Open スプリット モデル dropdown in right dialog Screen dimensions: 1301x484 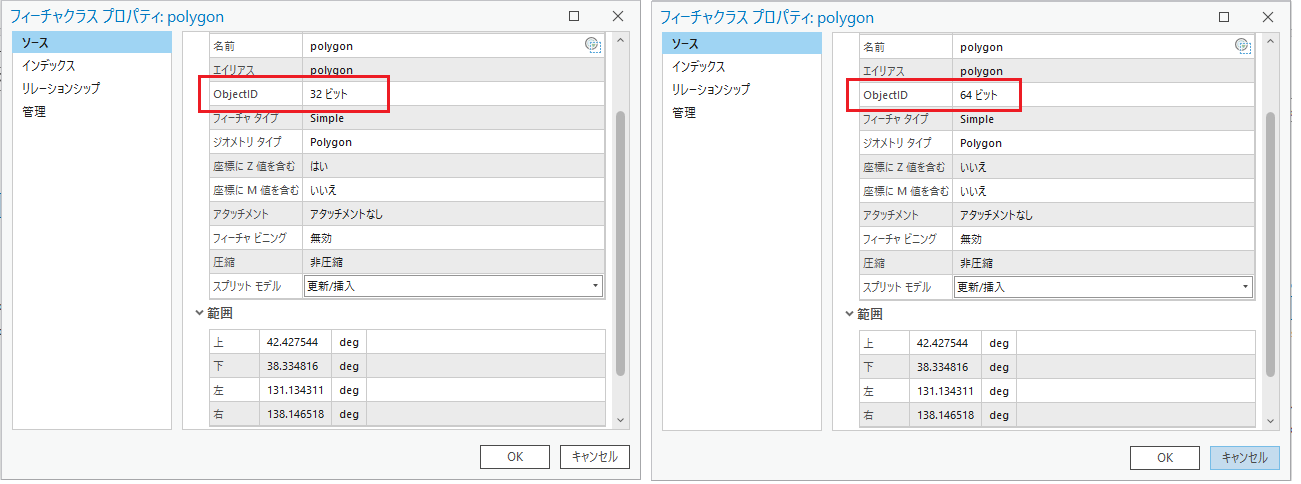coord(1103,287)
